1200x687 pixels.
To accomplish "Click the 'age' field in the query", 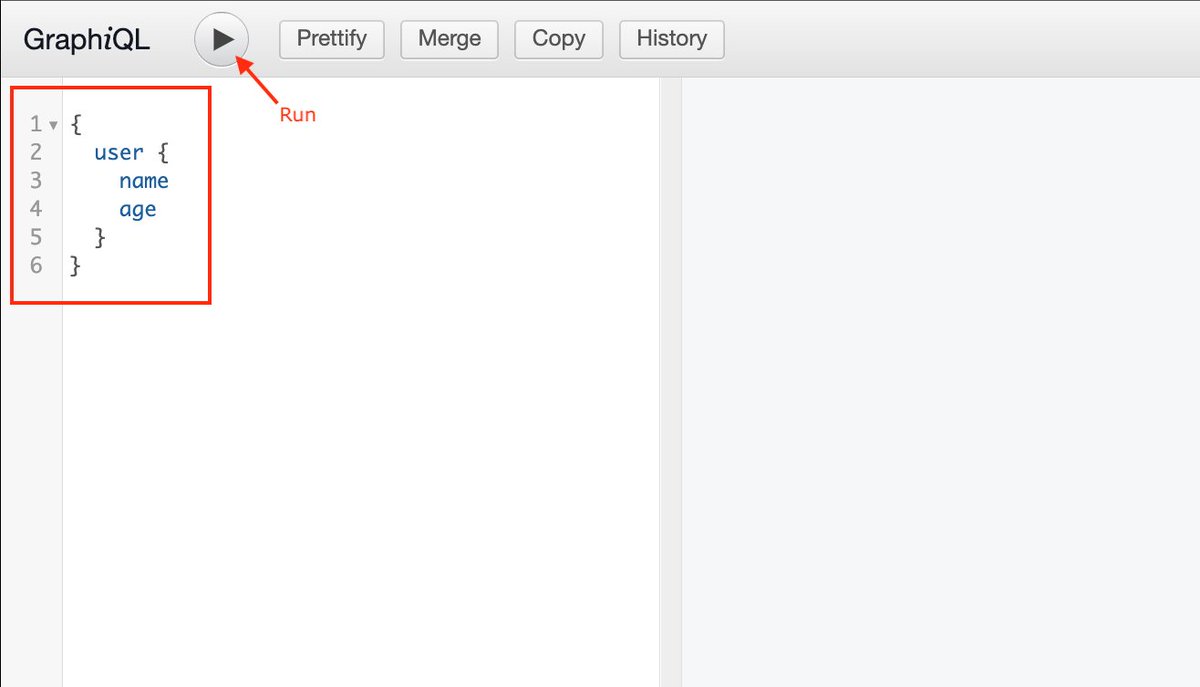I will tap(138, 210).
